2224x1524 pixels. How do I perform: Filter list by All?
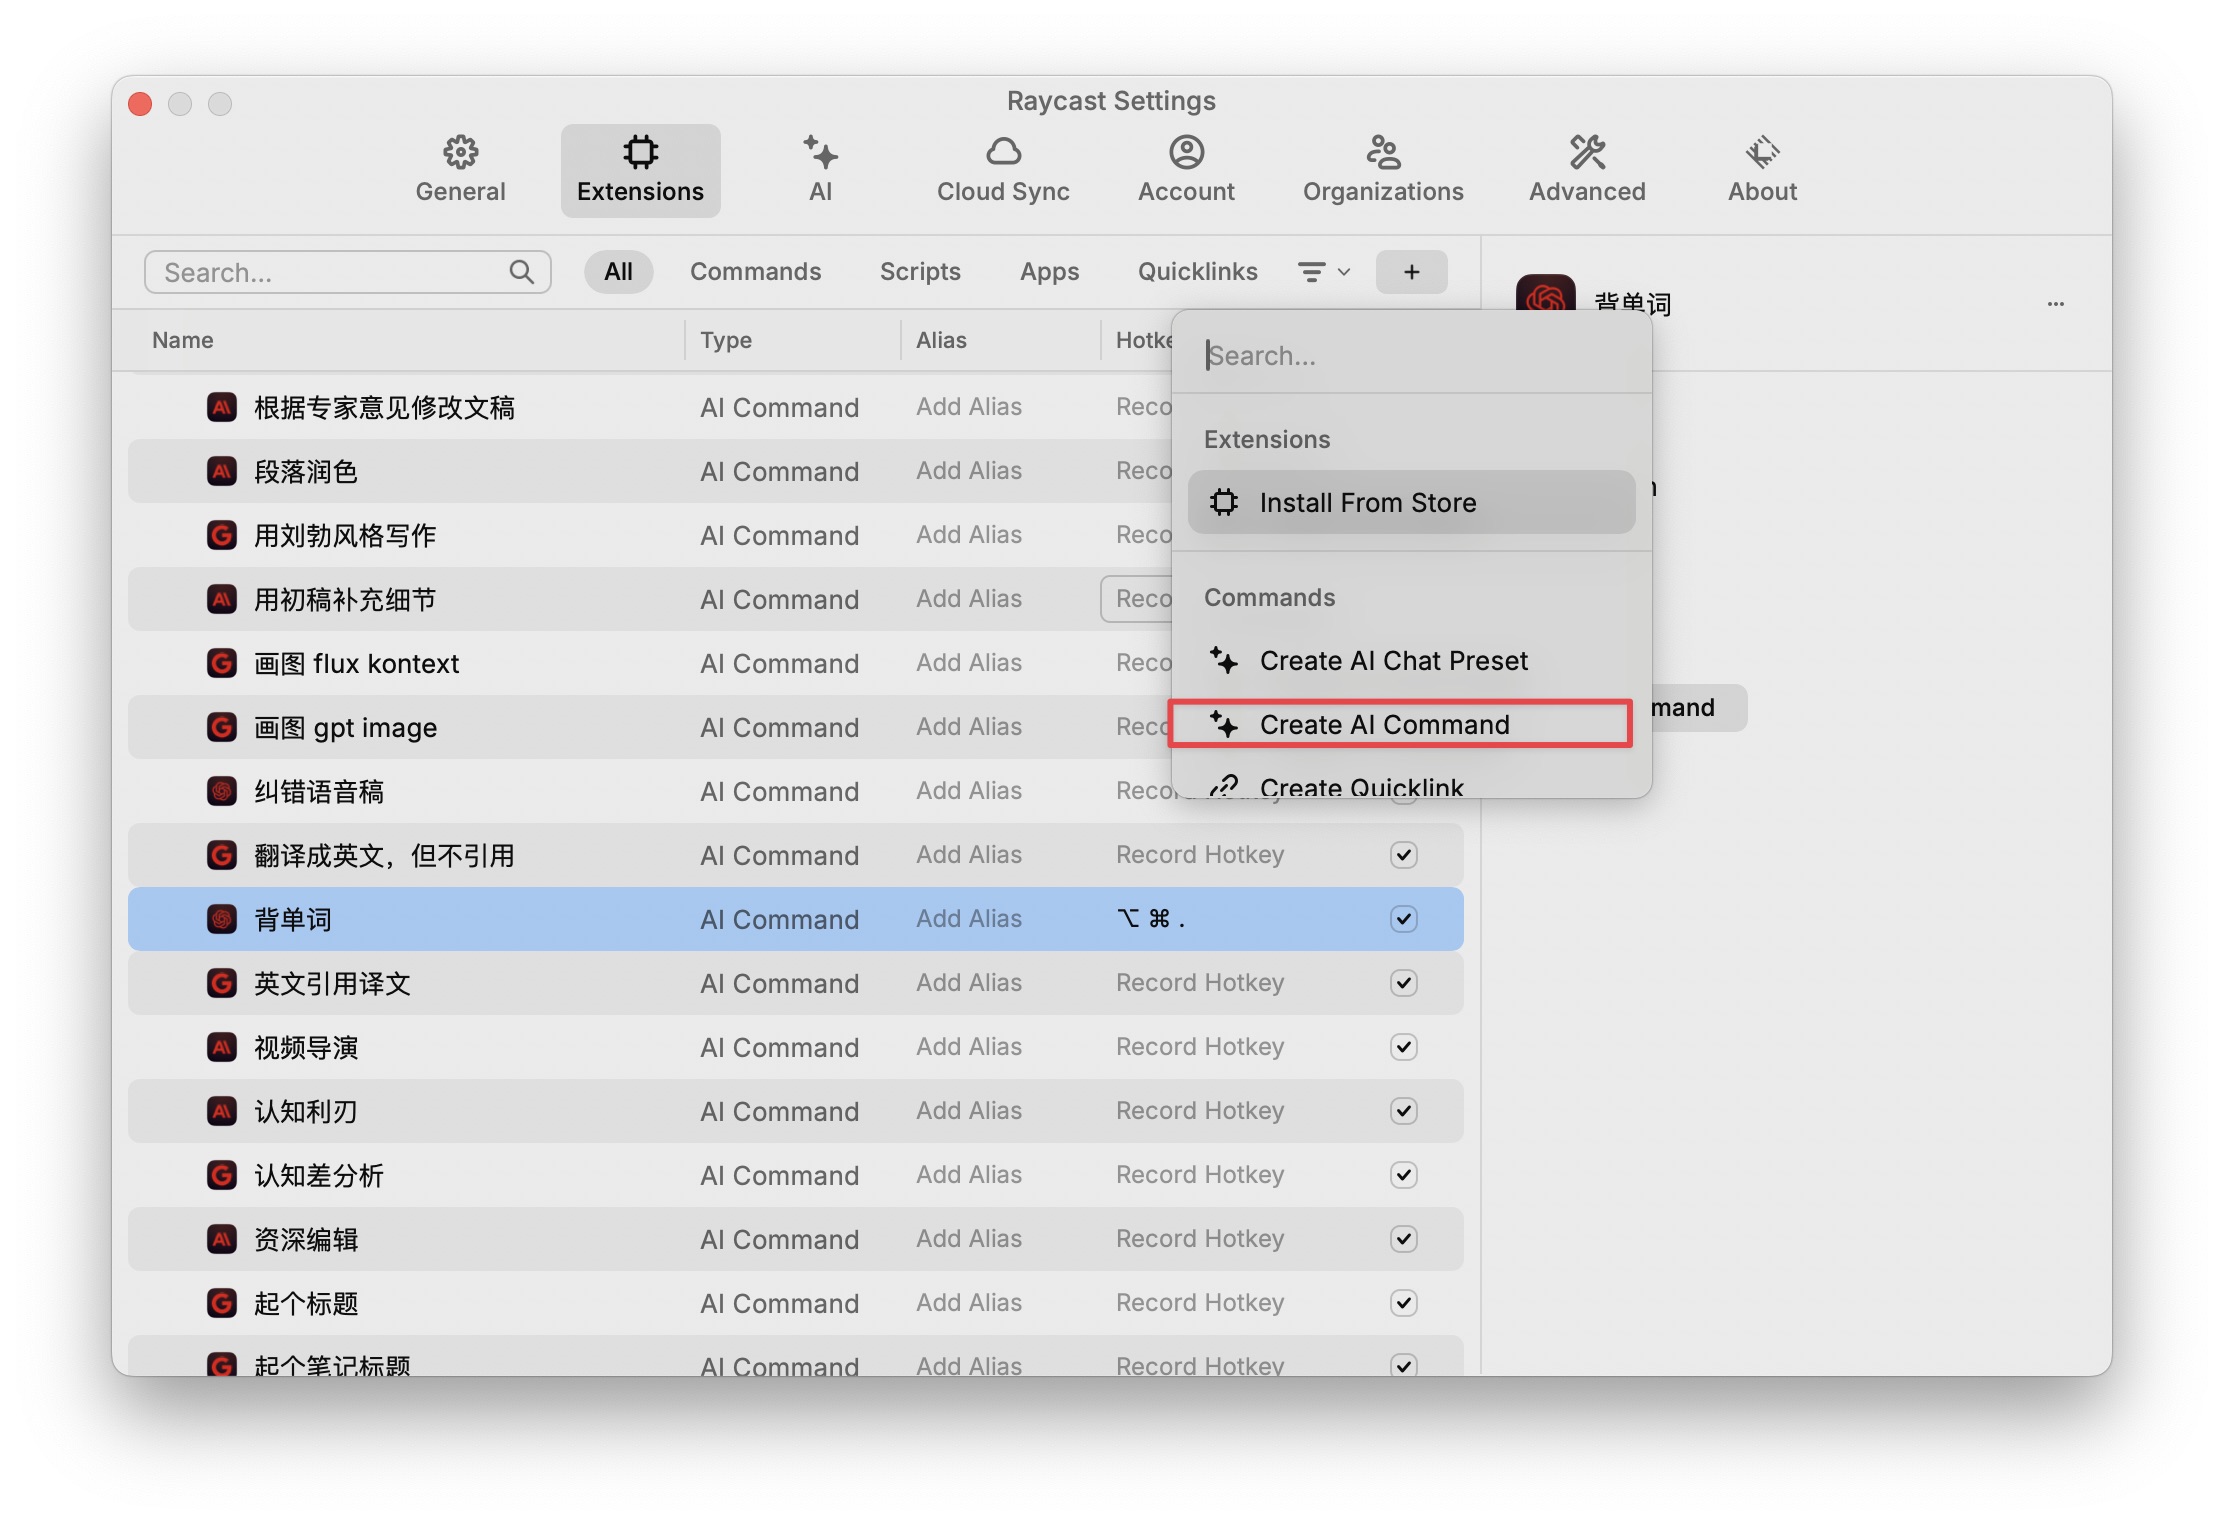coord(618,272)
